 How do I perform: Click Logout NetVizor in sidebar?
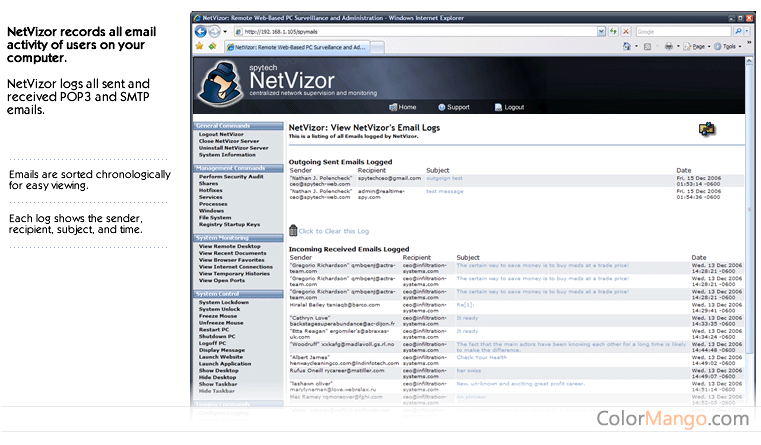coord(221,134)
